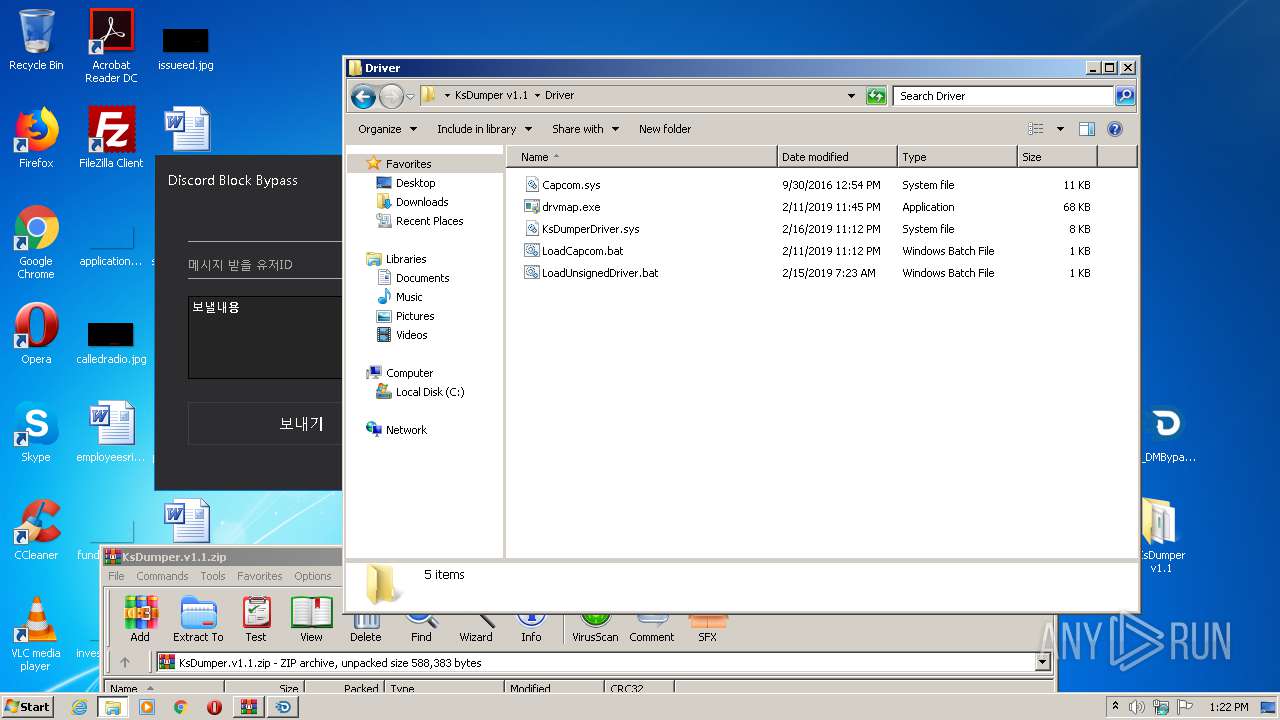Select the KsDumperDriver.sys file
This screenshot has height=720, width=1280.
click(x=590, y=229)
